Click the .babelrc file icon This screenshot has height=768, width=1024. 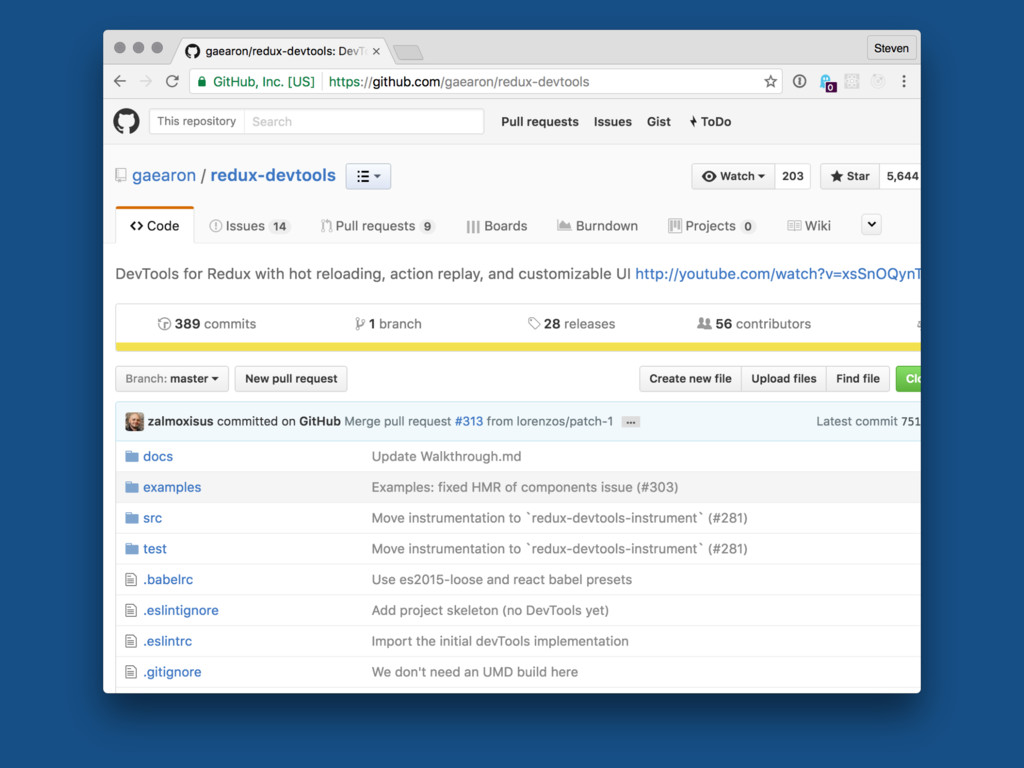click(x=131, y=579)
